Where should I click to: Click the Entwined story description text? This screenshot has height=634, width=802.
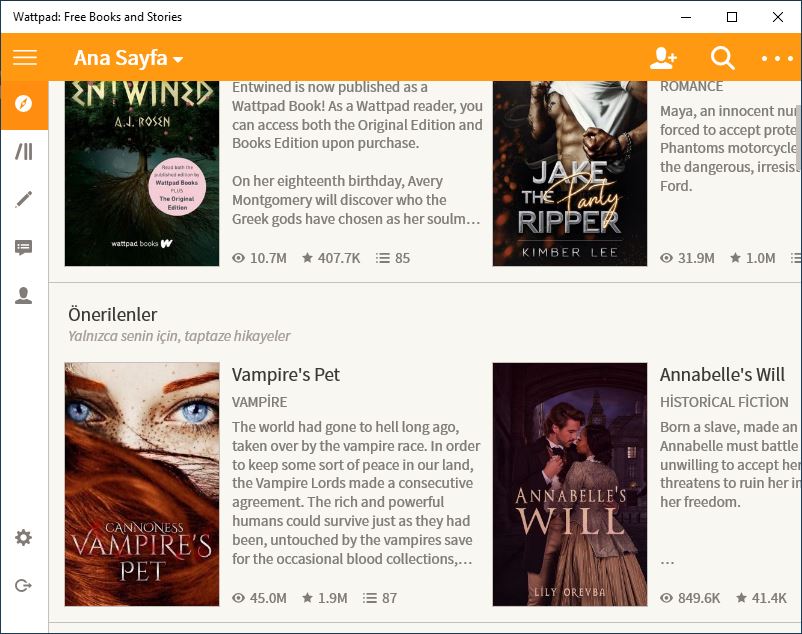(357, 153)
